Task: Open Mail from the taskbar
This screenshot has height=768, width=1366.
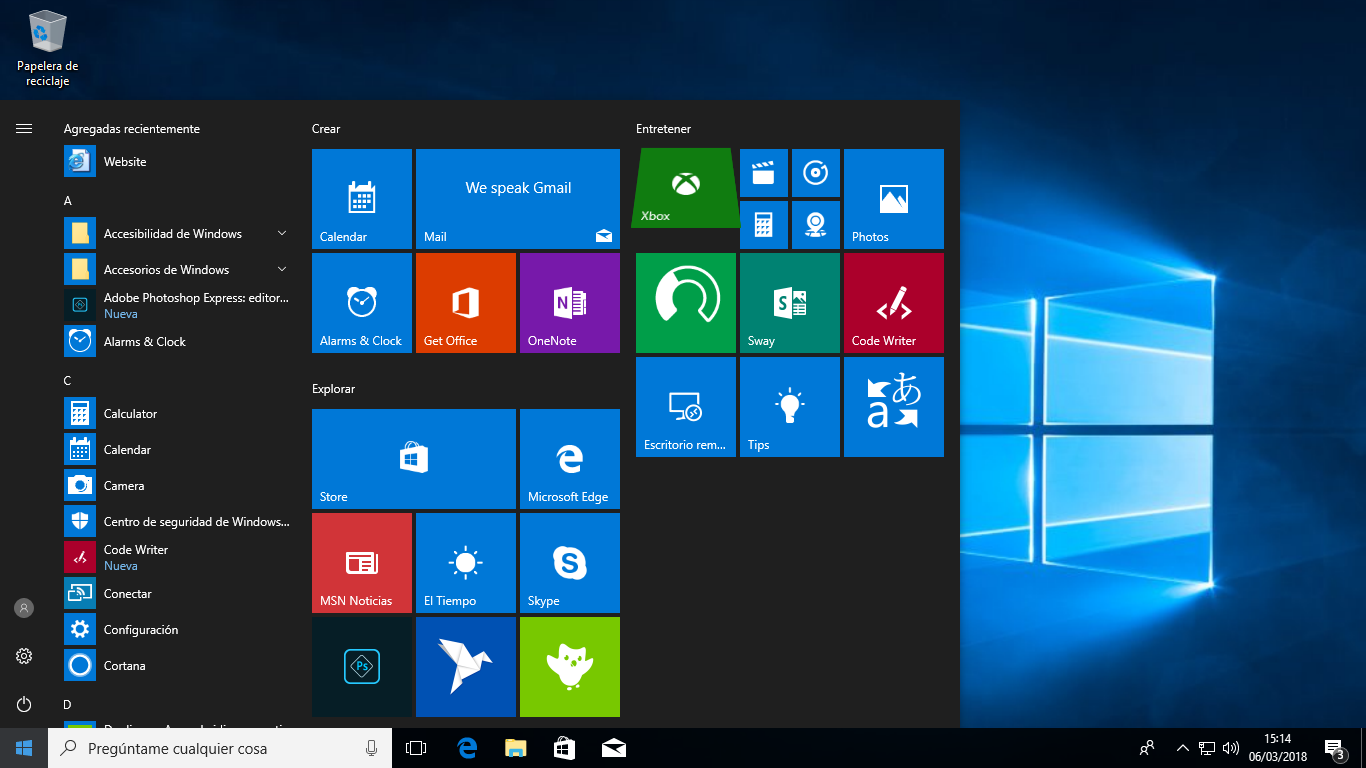Action: point(614,748)
